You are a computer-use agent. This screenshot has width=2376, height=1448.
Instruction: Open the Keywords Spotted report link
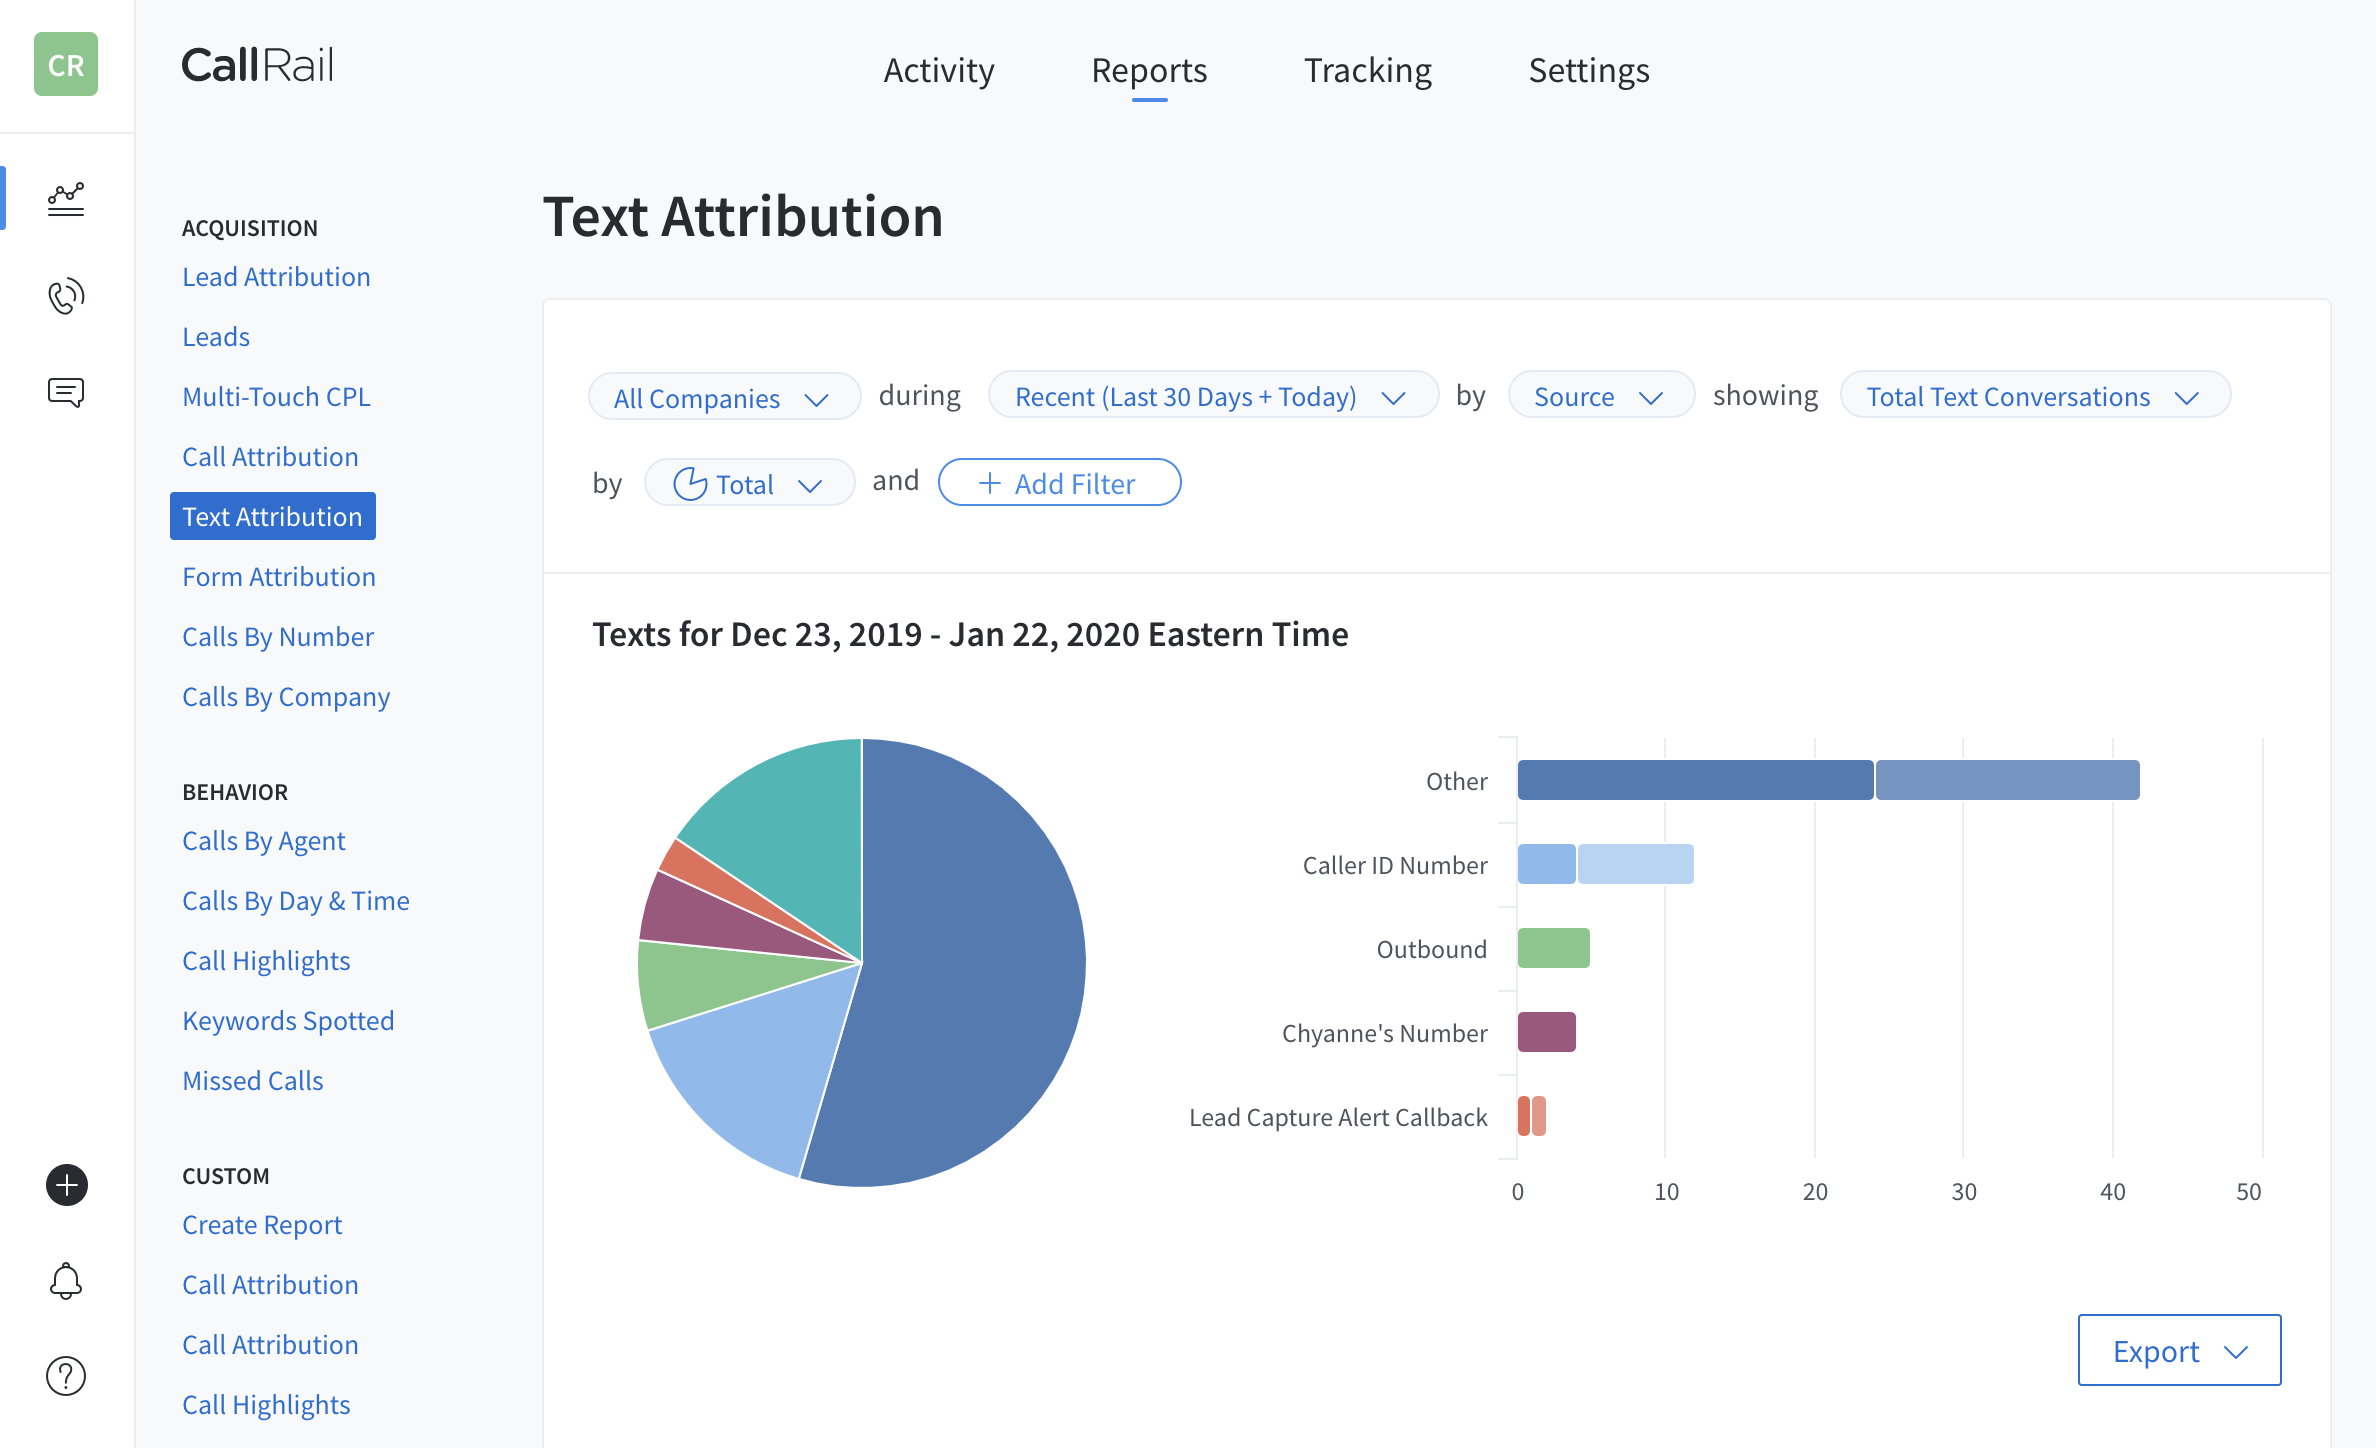pos(288,1021)
